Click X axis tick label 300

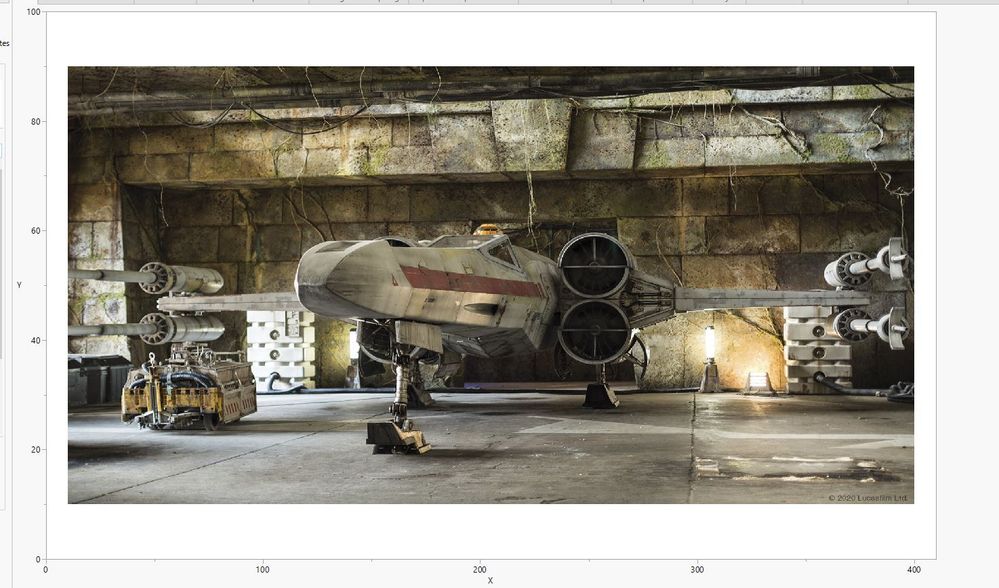click(697, 570)
